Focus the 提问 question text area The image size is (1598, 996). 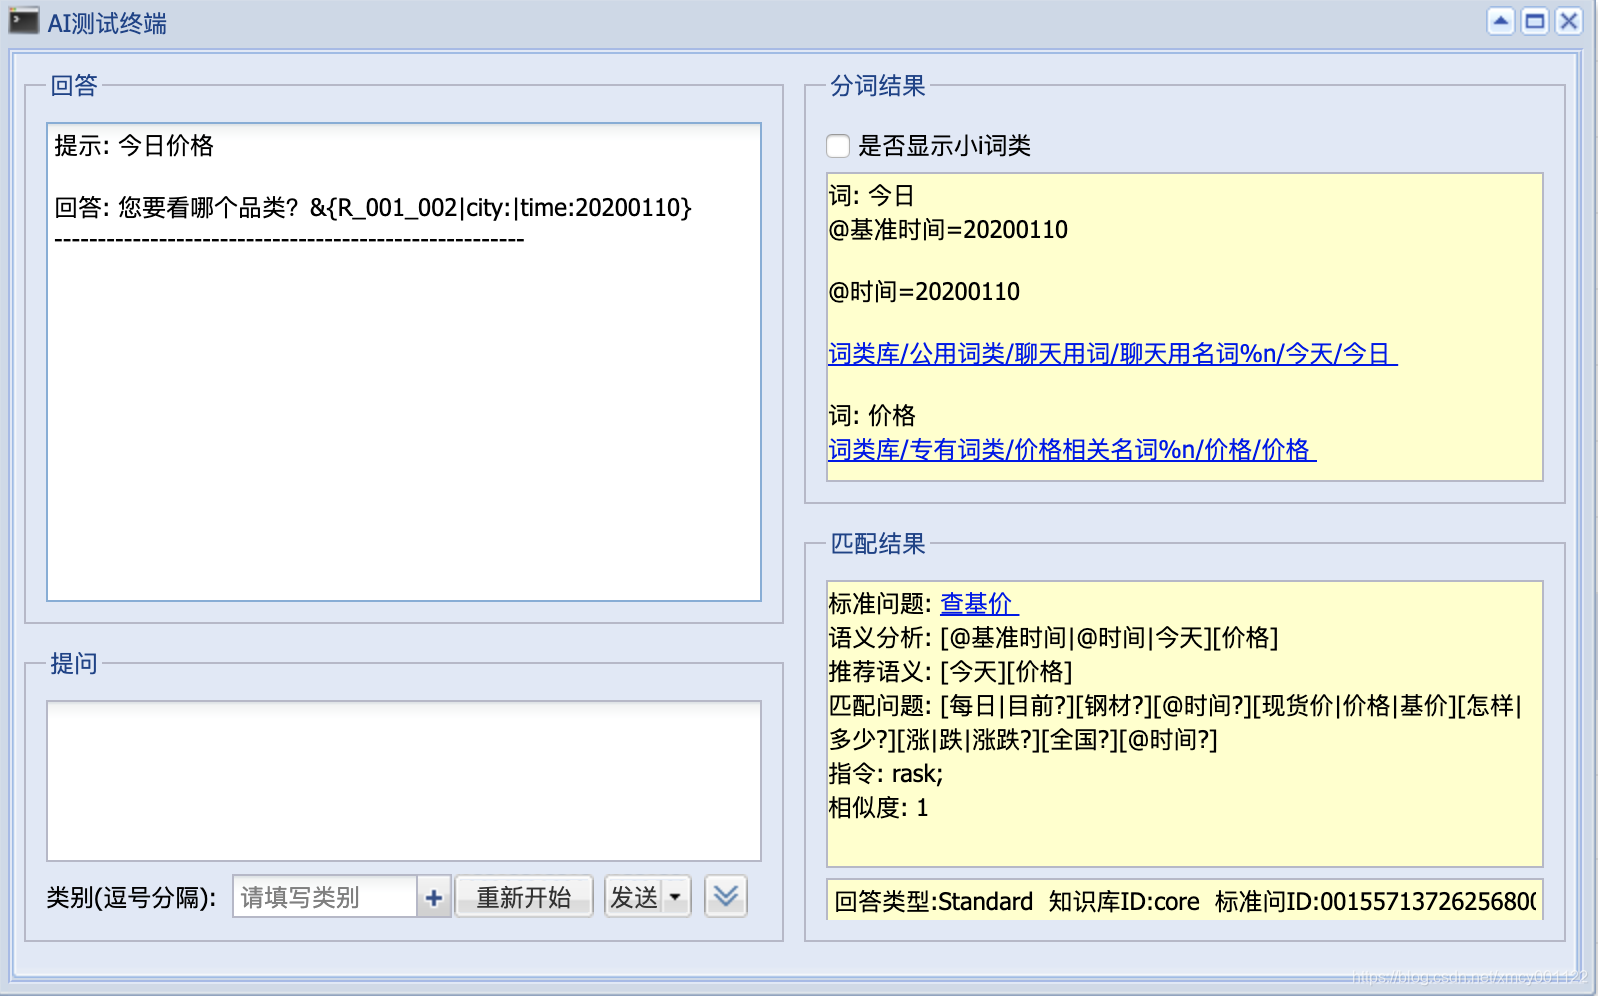tap(404, 780)
